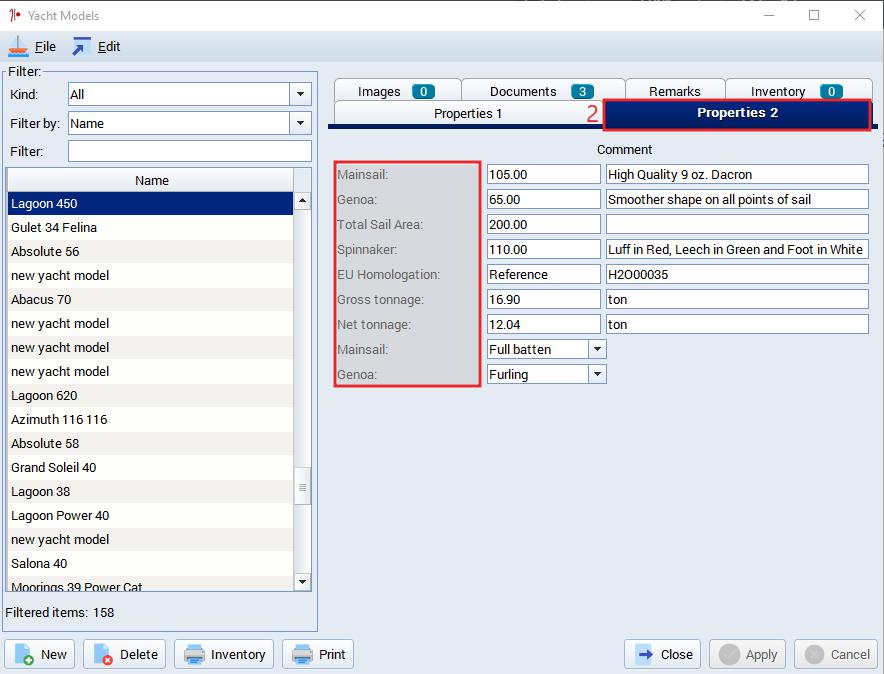Switch to the Inventory tab
Image resolution: width=884 pixels, height=674 pixels.
point(798,91)
